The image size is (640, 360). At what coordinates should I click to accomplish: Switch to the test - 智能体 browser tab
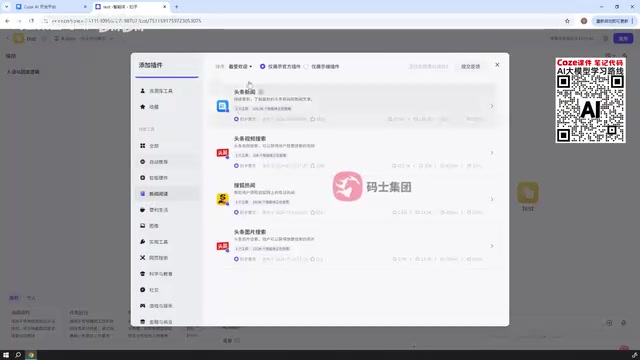[131, 7]
